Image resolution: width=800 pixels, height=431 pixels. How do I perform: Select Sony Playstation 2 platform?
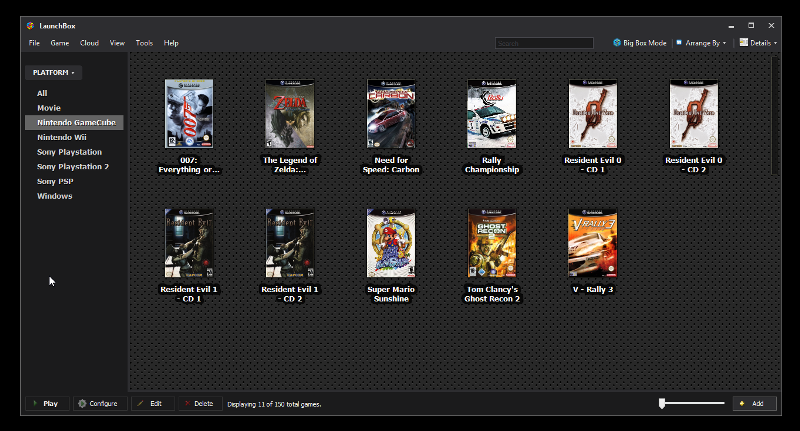tap(74, 167)
